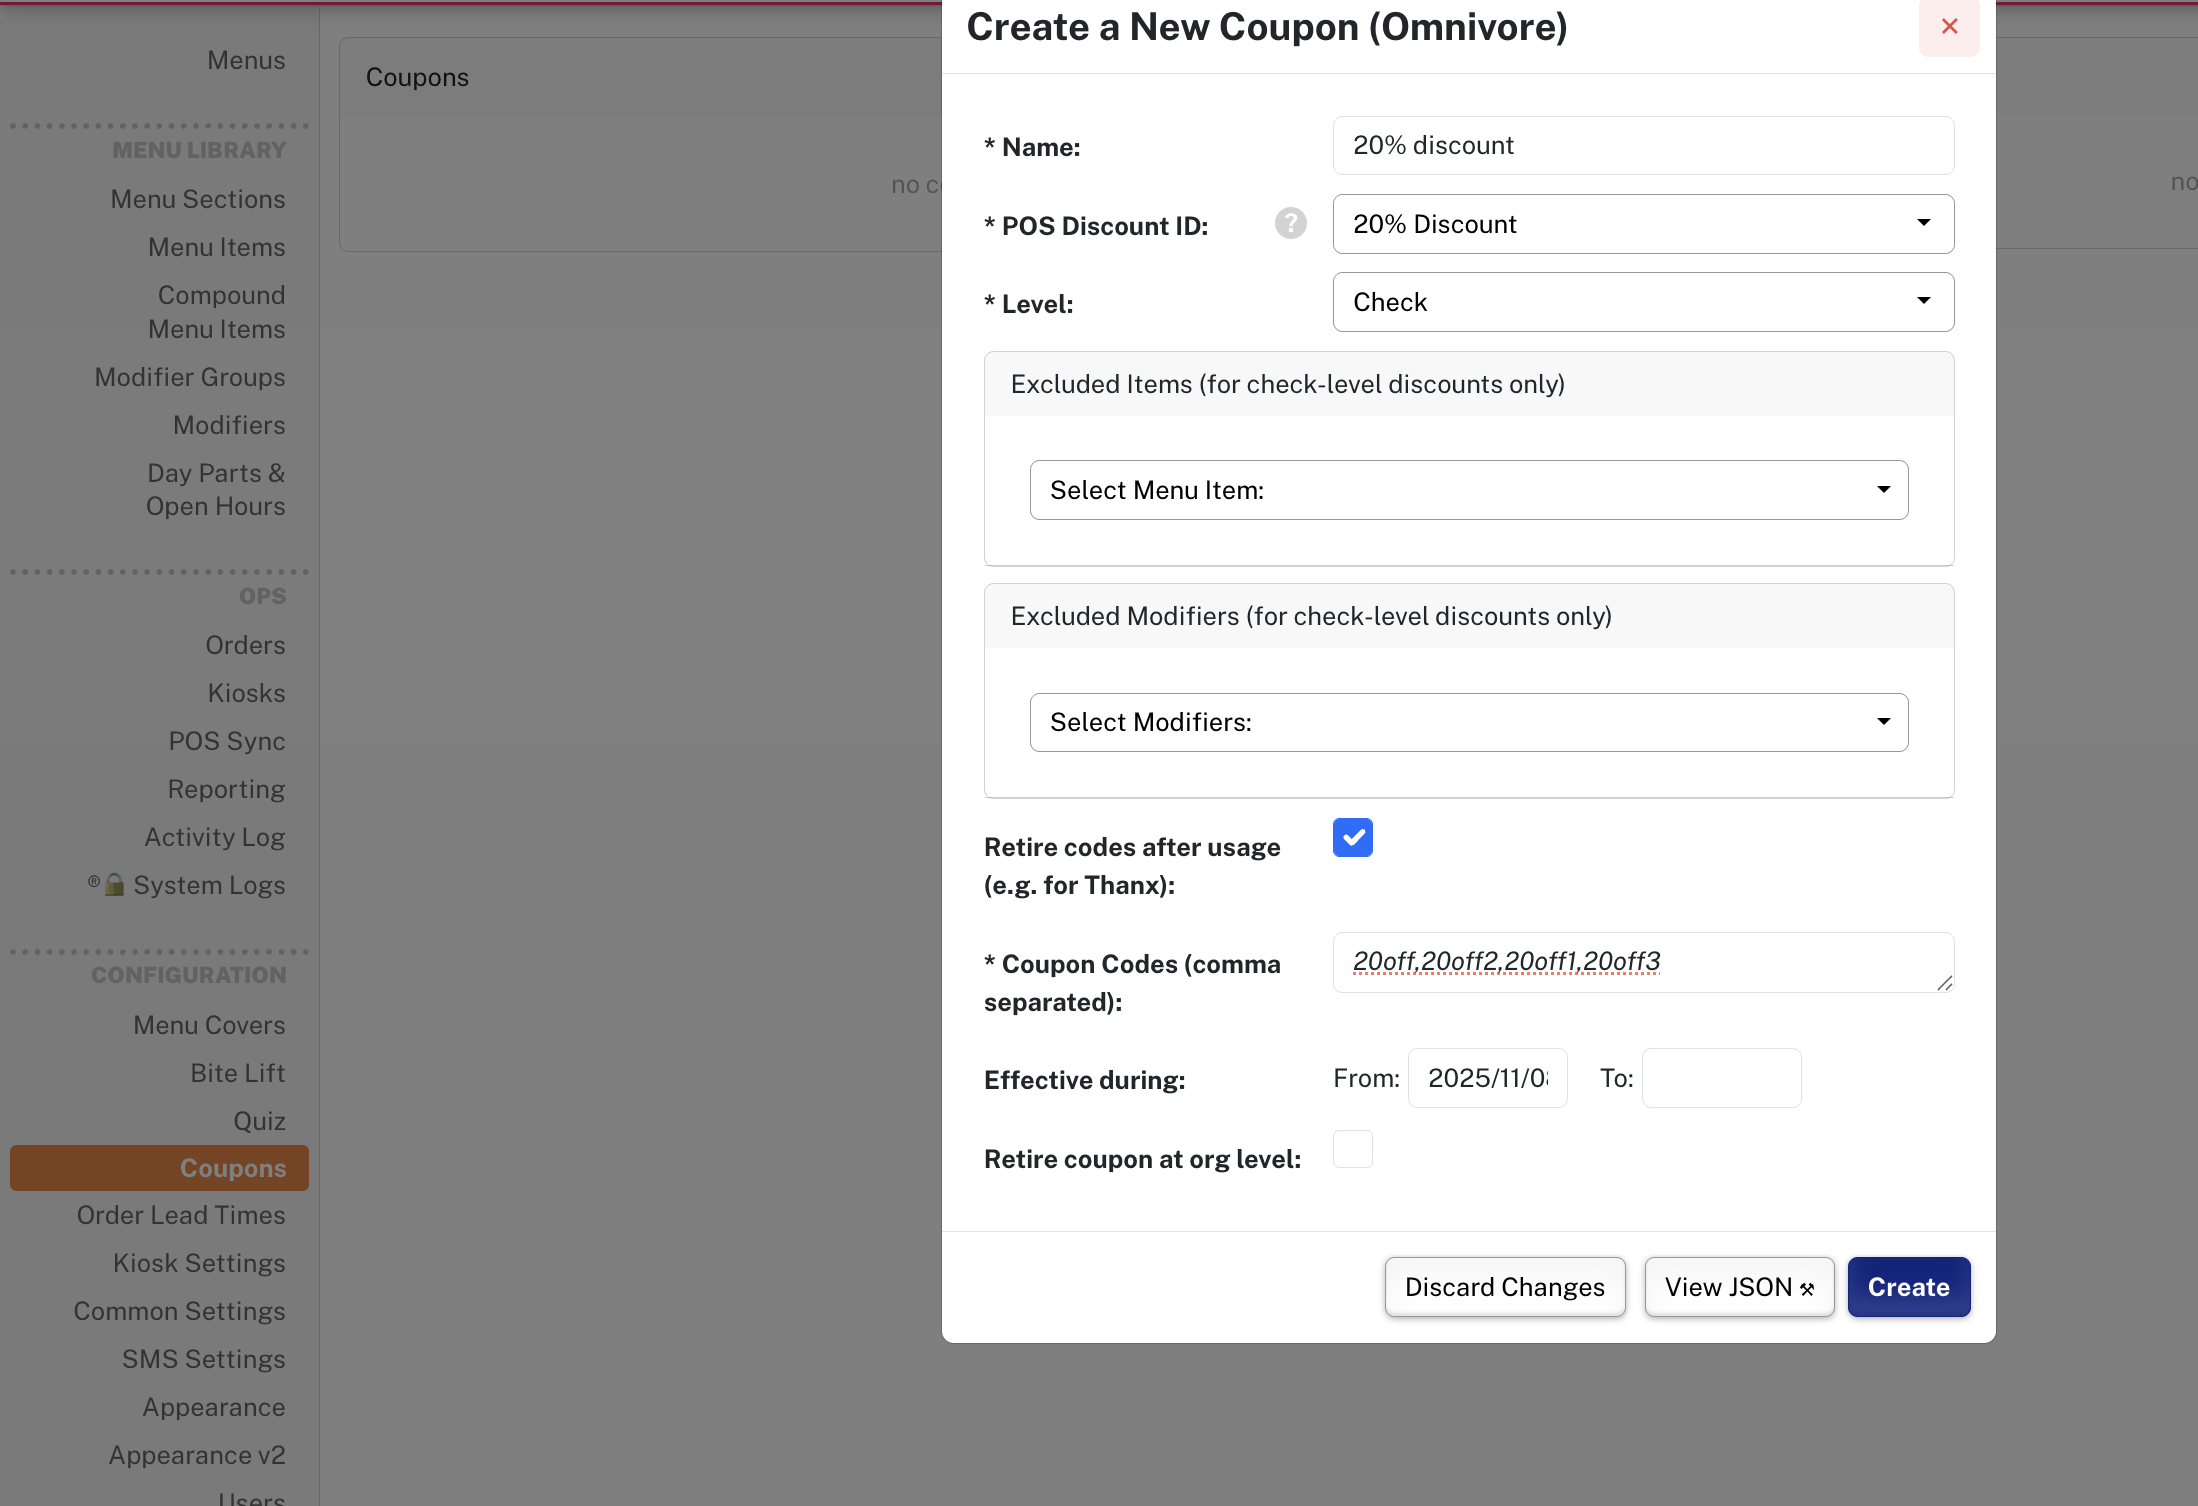Open Menu Sections in sidebar
This screenshot has width=2198, height=1506.
198,199
